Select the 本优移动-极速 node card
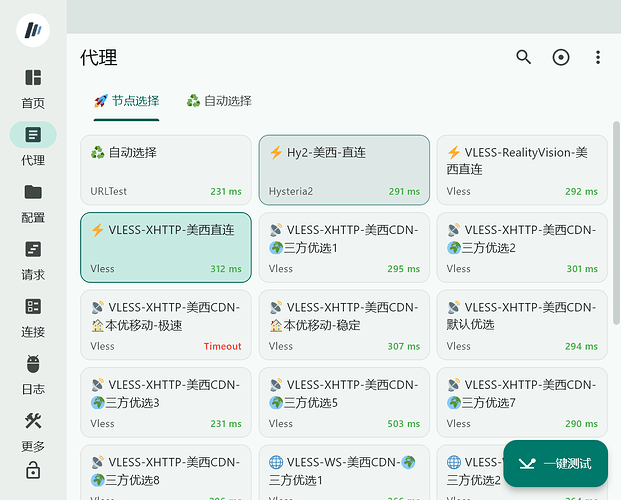Image resolution: width=621 pixels, height=500 pixels. click(166, 325)
